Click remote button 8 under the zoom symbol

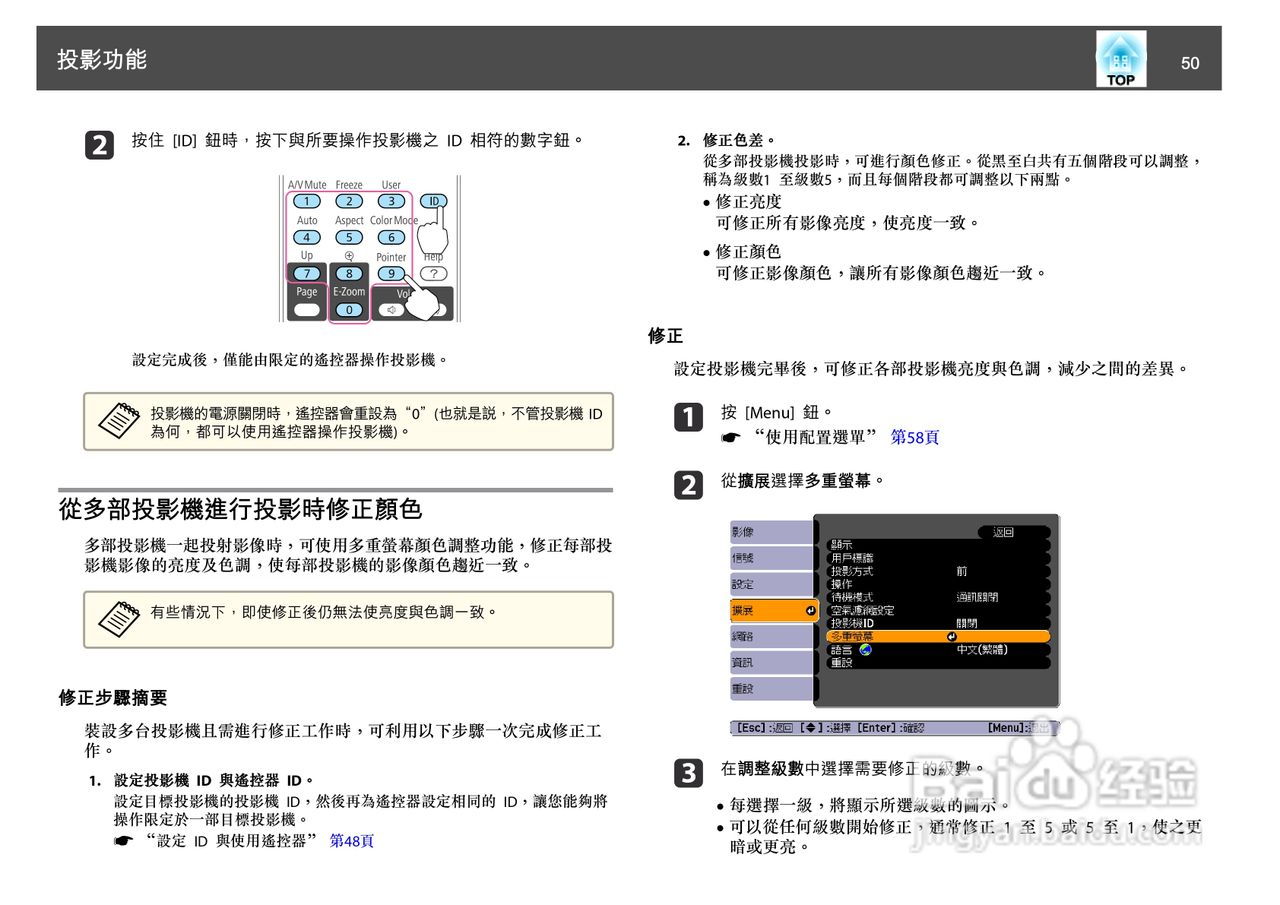coord(349,273)
